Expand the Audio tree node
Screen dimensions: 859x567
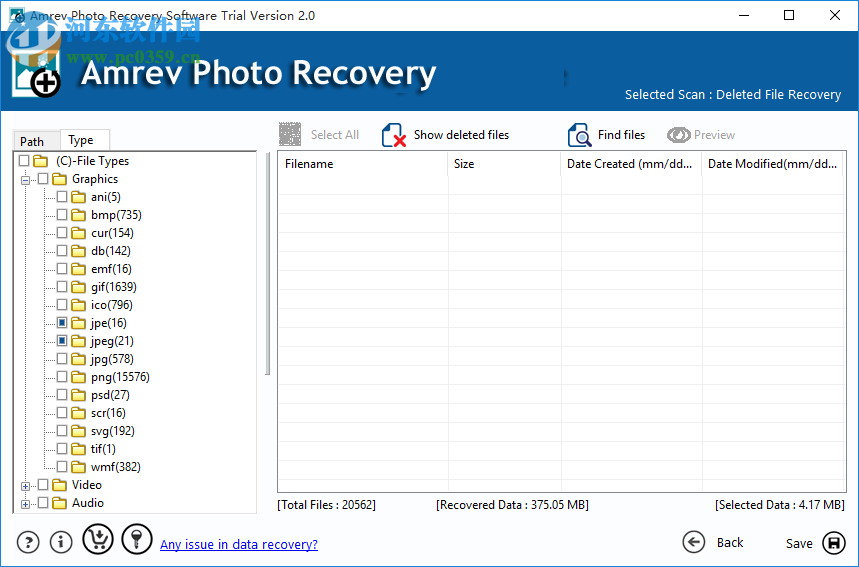(25, 504)
